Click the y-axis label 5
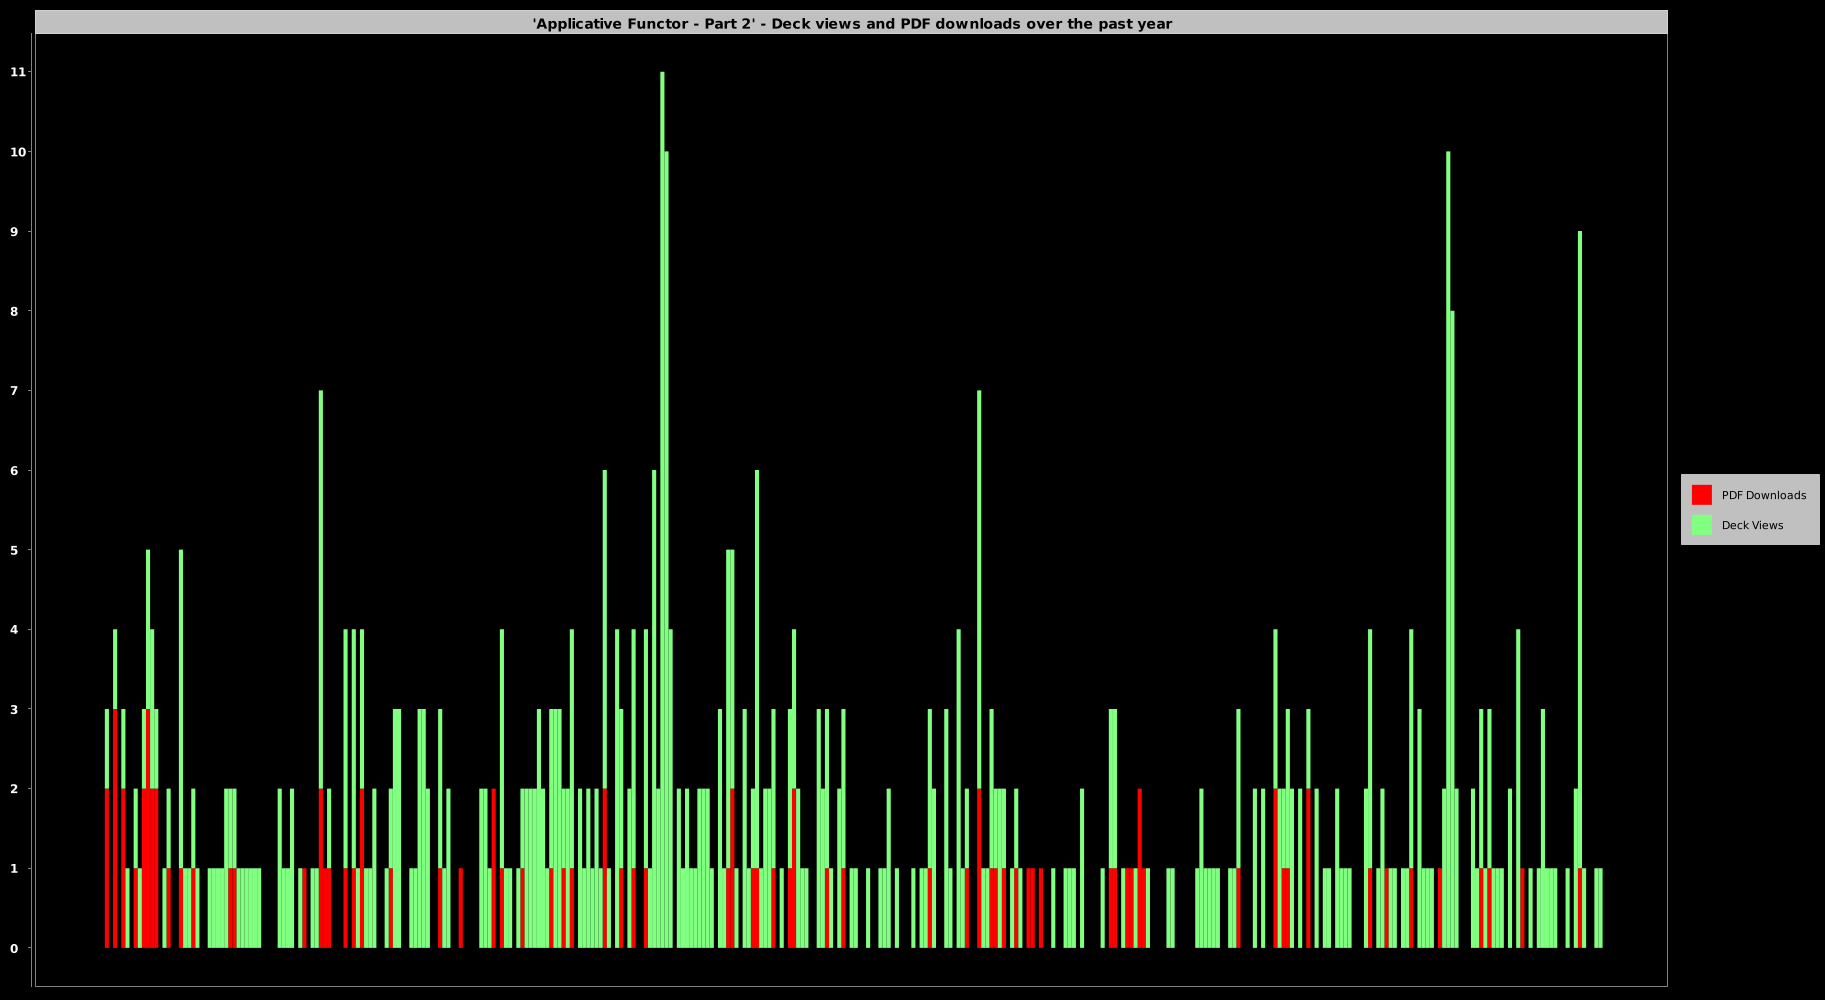This screenshot has width=1825, height=1000. pos(14,550)
